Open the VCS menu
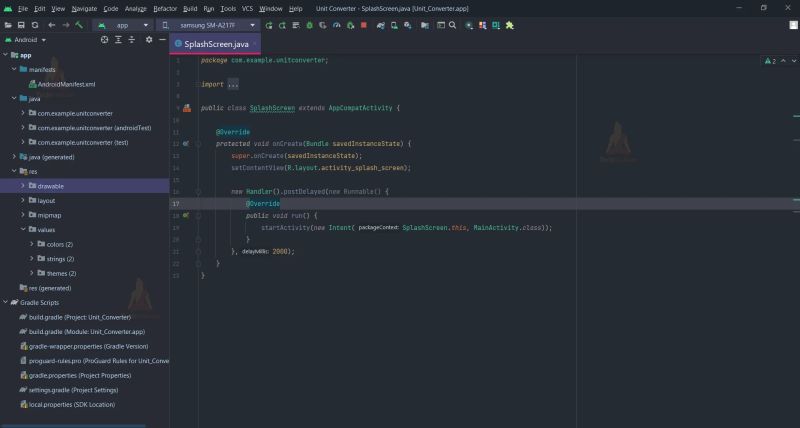Viewport: 800px width, 428px height. pos(247,9)
